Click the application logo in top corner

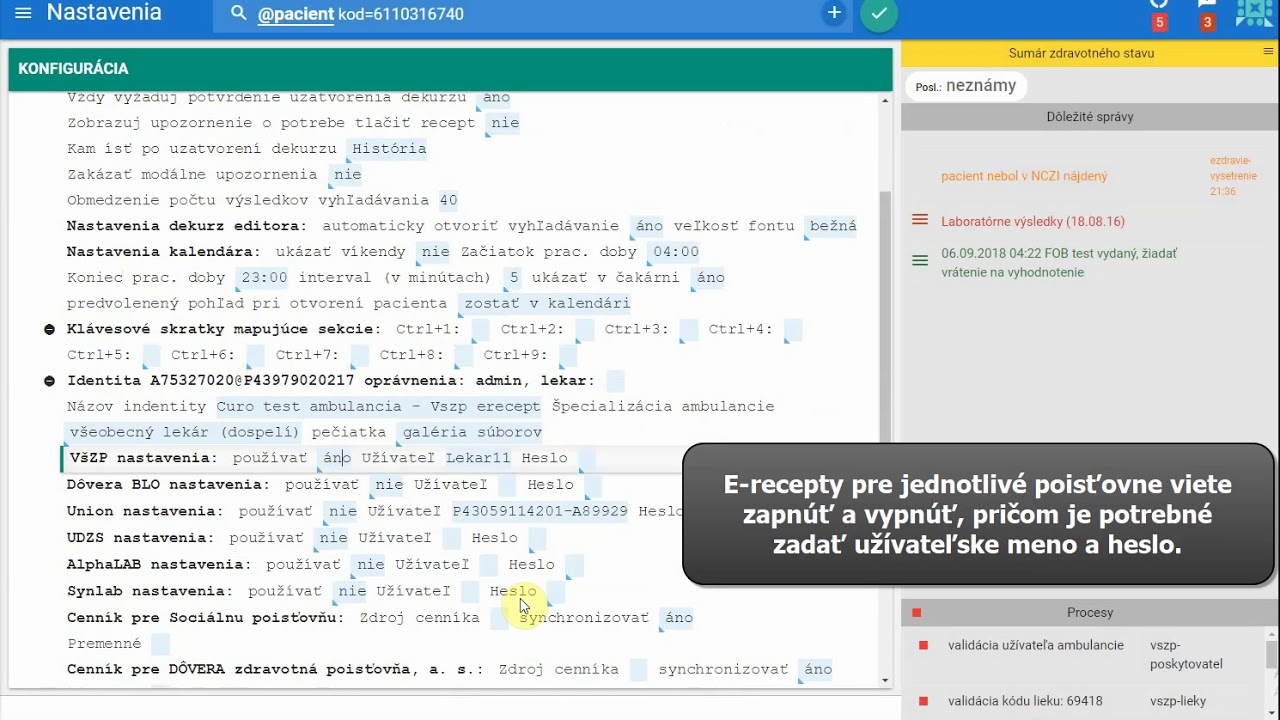(x=1254, y=12)
